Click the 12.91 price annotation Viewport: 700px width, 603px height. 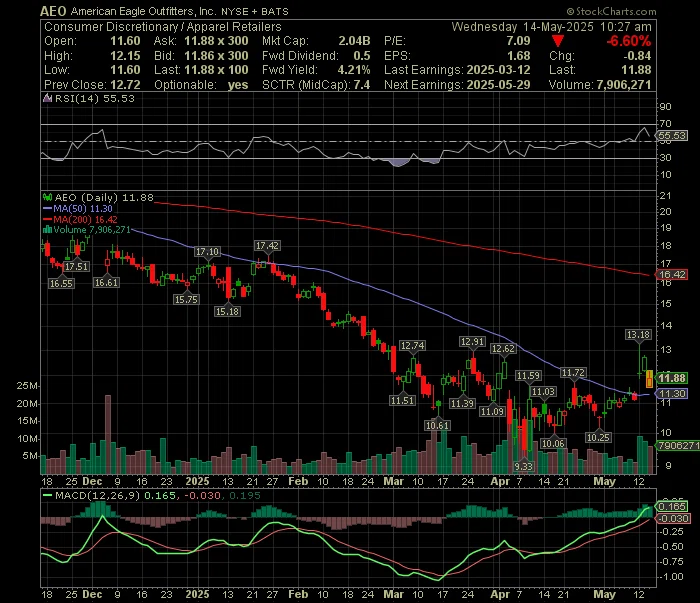point(472,342)
